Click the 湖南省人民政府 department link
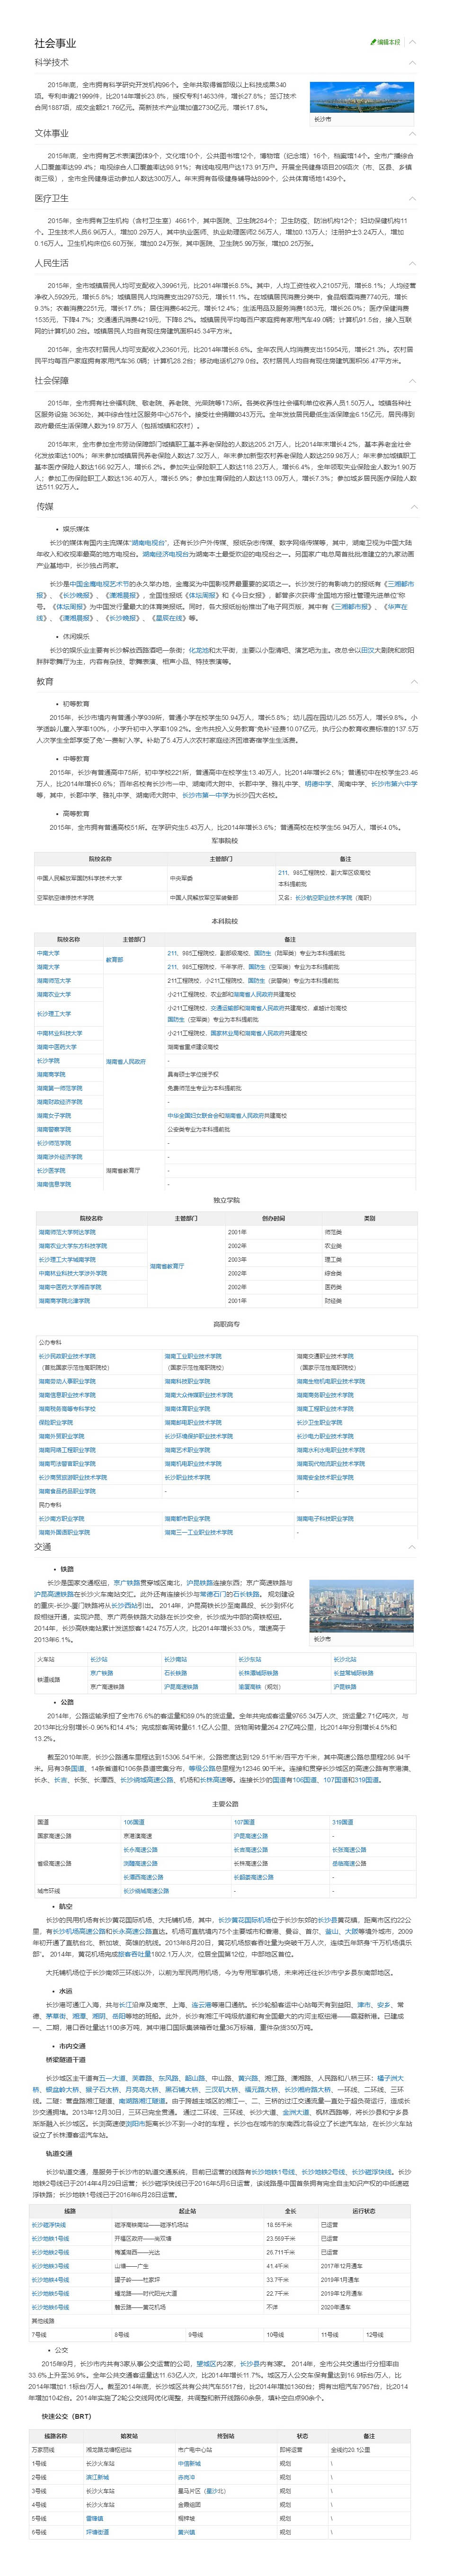This screenshot has width=453, height=2576. point(126,1061)
